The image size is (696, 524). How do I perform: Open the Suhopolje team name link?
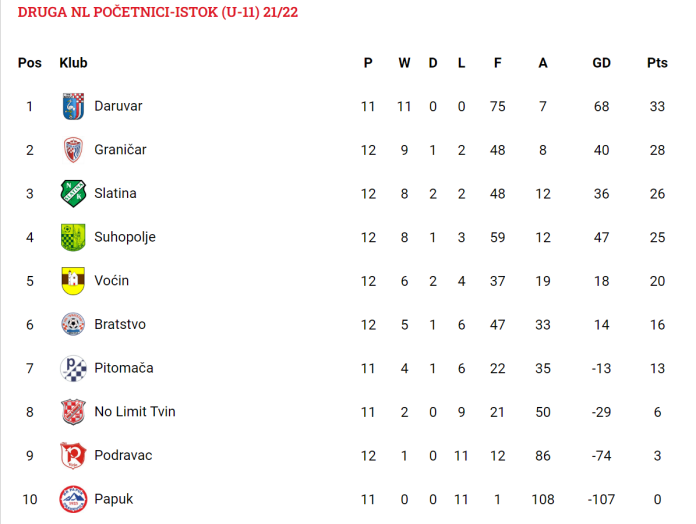pos(125,237)
